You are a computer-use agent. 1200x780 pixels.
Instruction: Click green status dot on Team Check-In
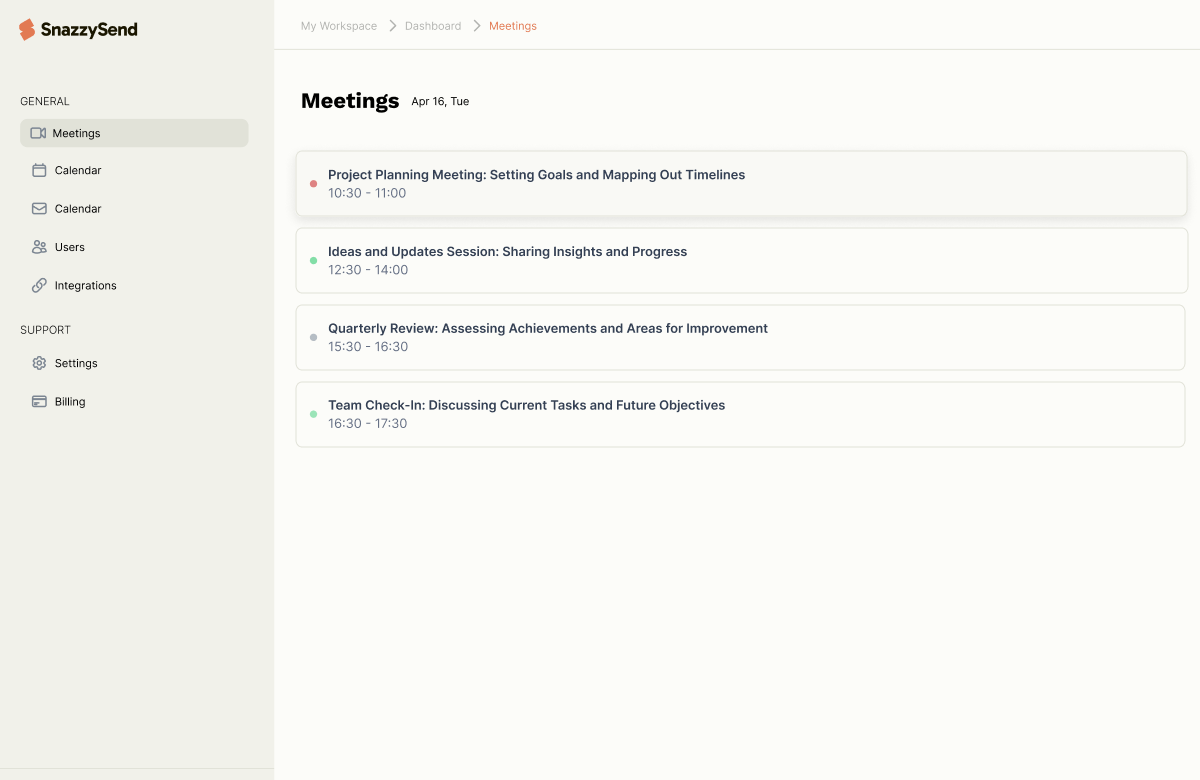click(313, 414)
